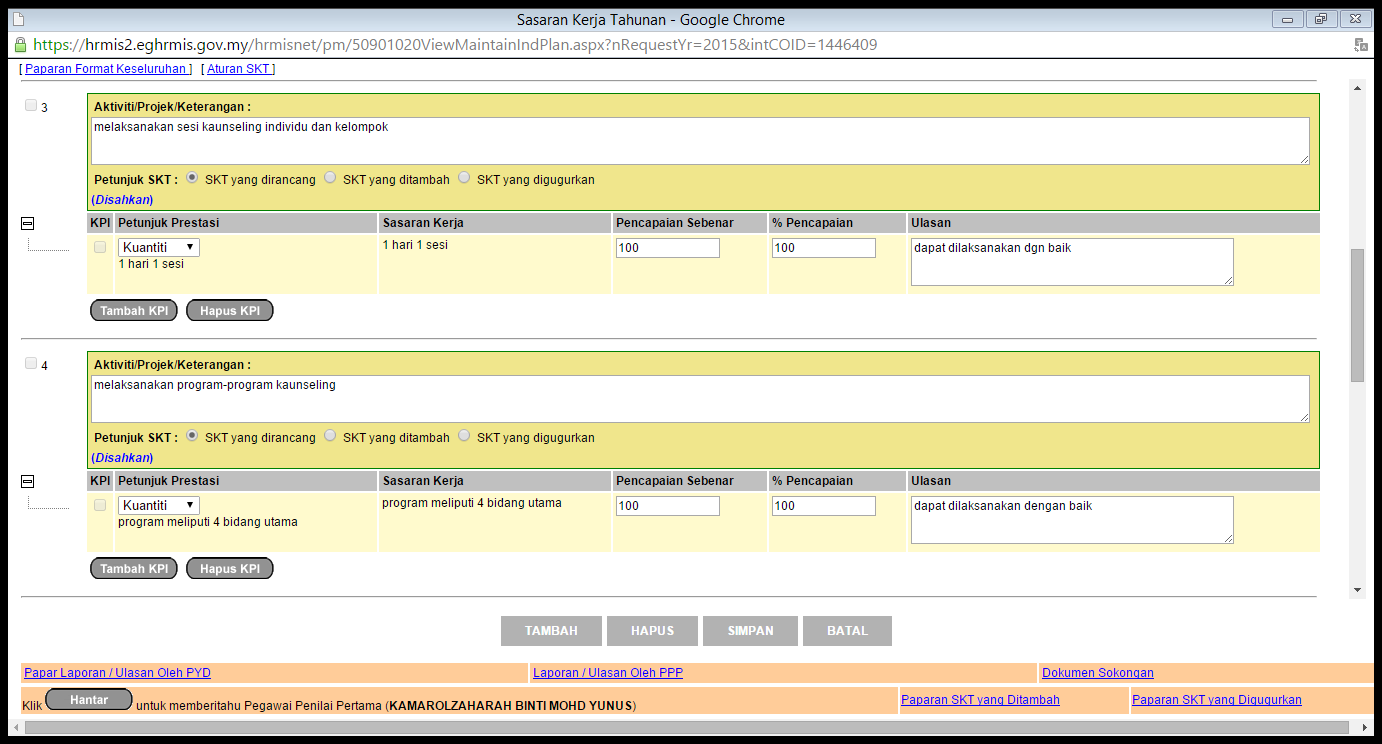Click name 'KAMAROLZAHARAH BINTI MOHD YUNUS'
The image size is (1382, 744).
pyautogui.click(x=511, y=706)
